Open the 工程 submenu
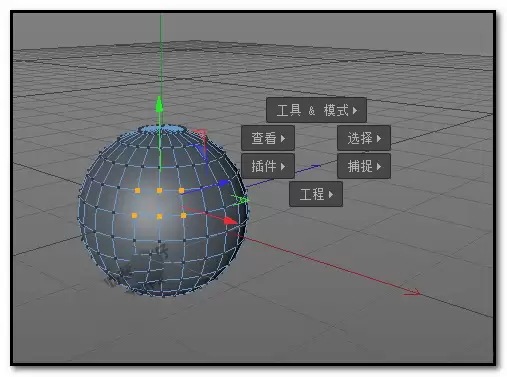Viewport: 507px width, 377px height. pos(316,194)
